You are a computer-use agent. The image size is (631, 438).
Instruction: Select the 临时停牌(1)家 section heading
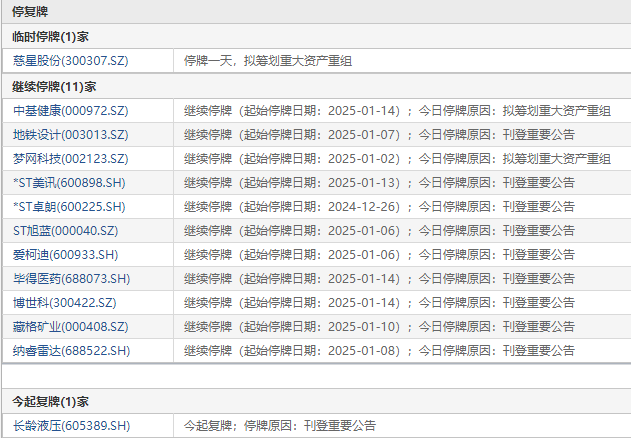point(50,37)
